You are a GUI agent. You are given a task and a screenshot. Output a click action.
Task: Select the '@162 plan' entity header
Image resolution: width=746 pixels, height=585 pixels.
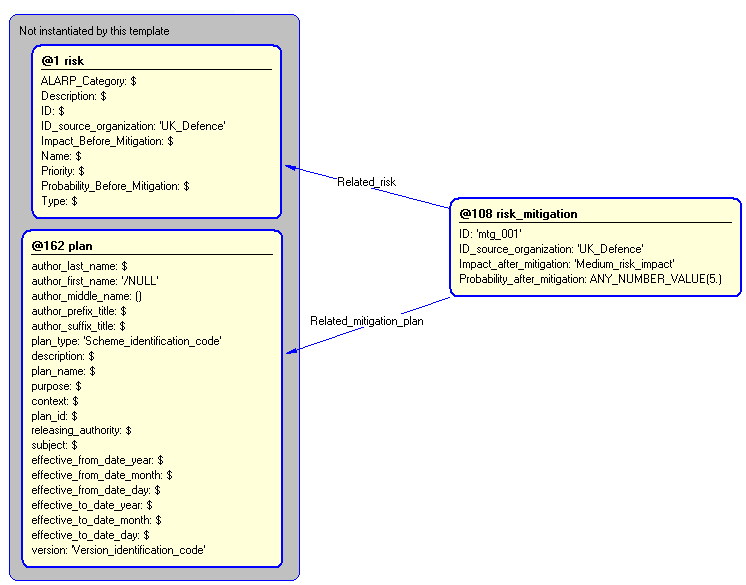62,246
